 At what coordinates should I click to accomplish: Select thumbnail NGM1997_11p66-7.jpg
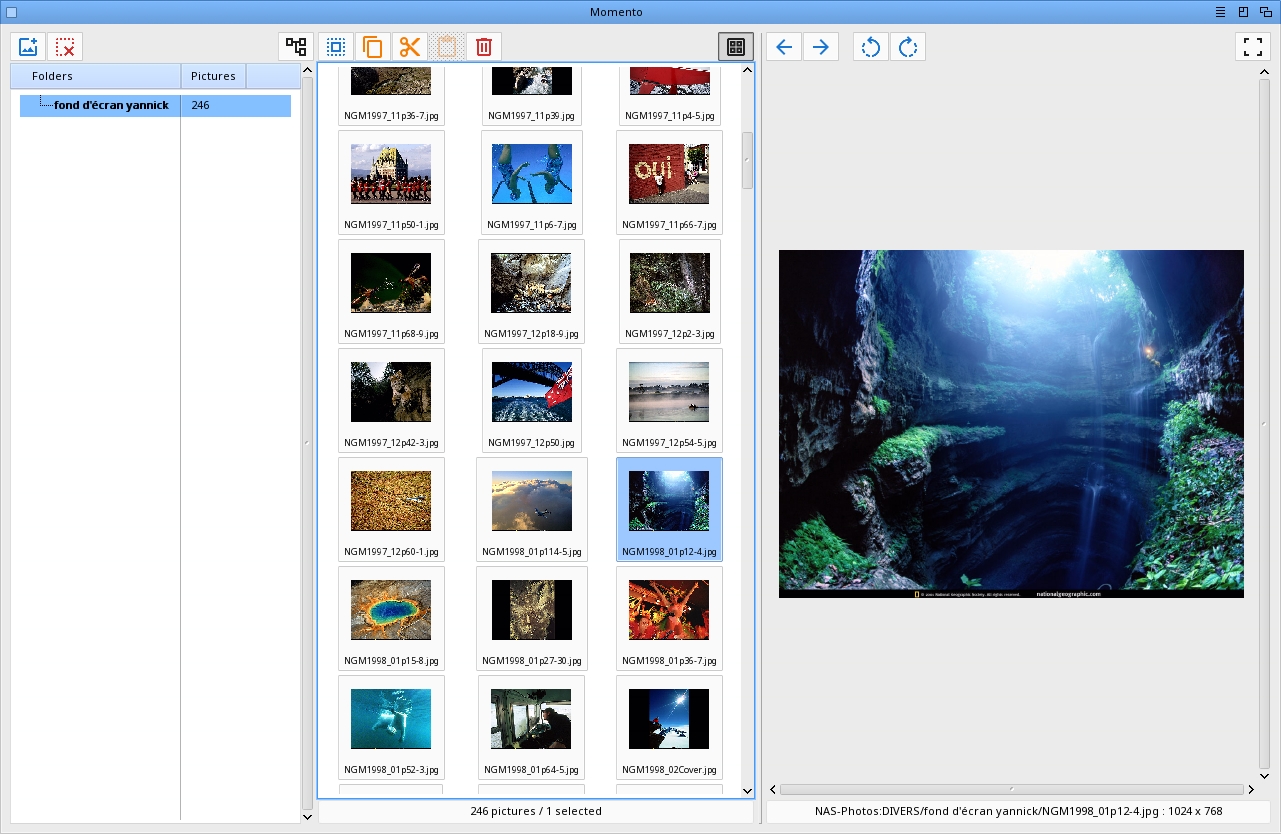click(x=669, y=182)
